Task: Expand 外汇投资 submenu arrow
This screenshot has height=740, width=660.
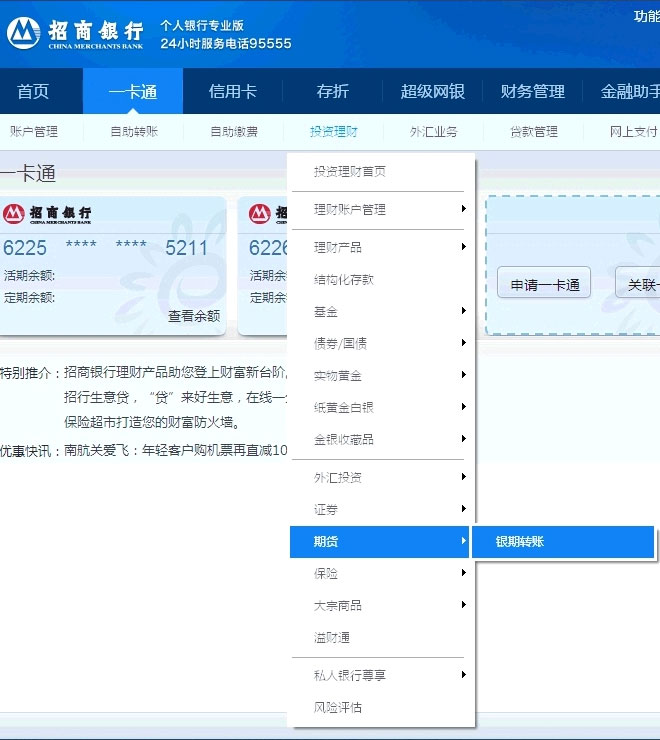Action: tap(464, 477)
